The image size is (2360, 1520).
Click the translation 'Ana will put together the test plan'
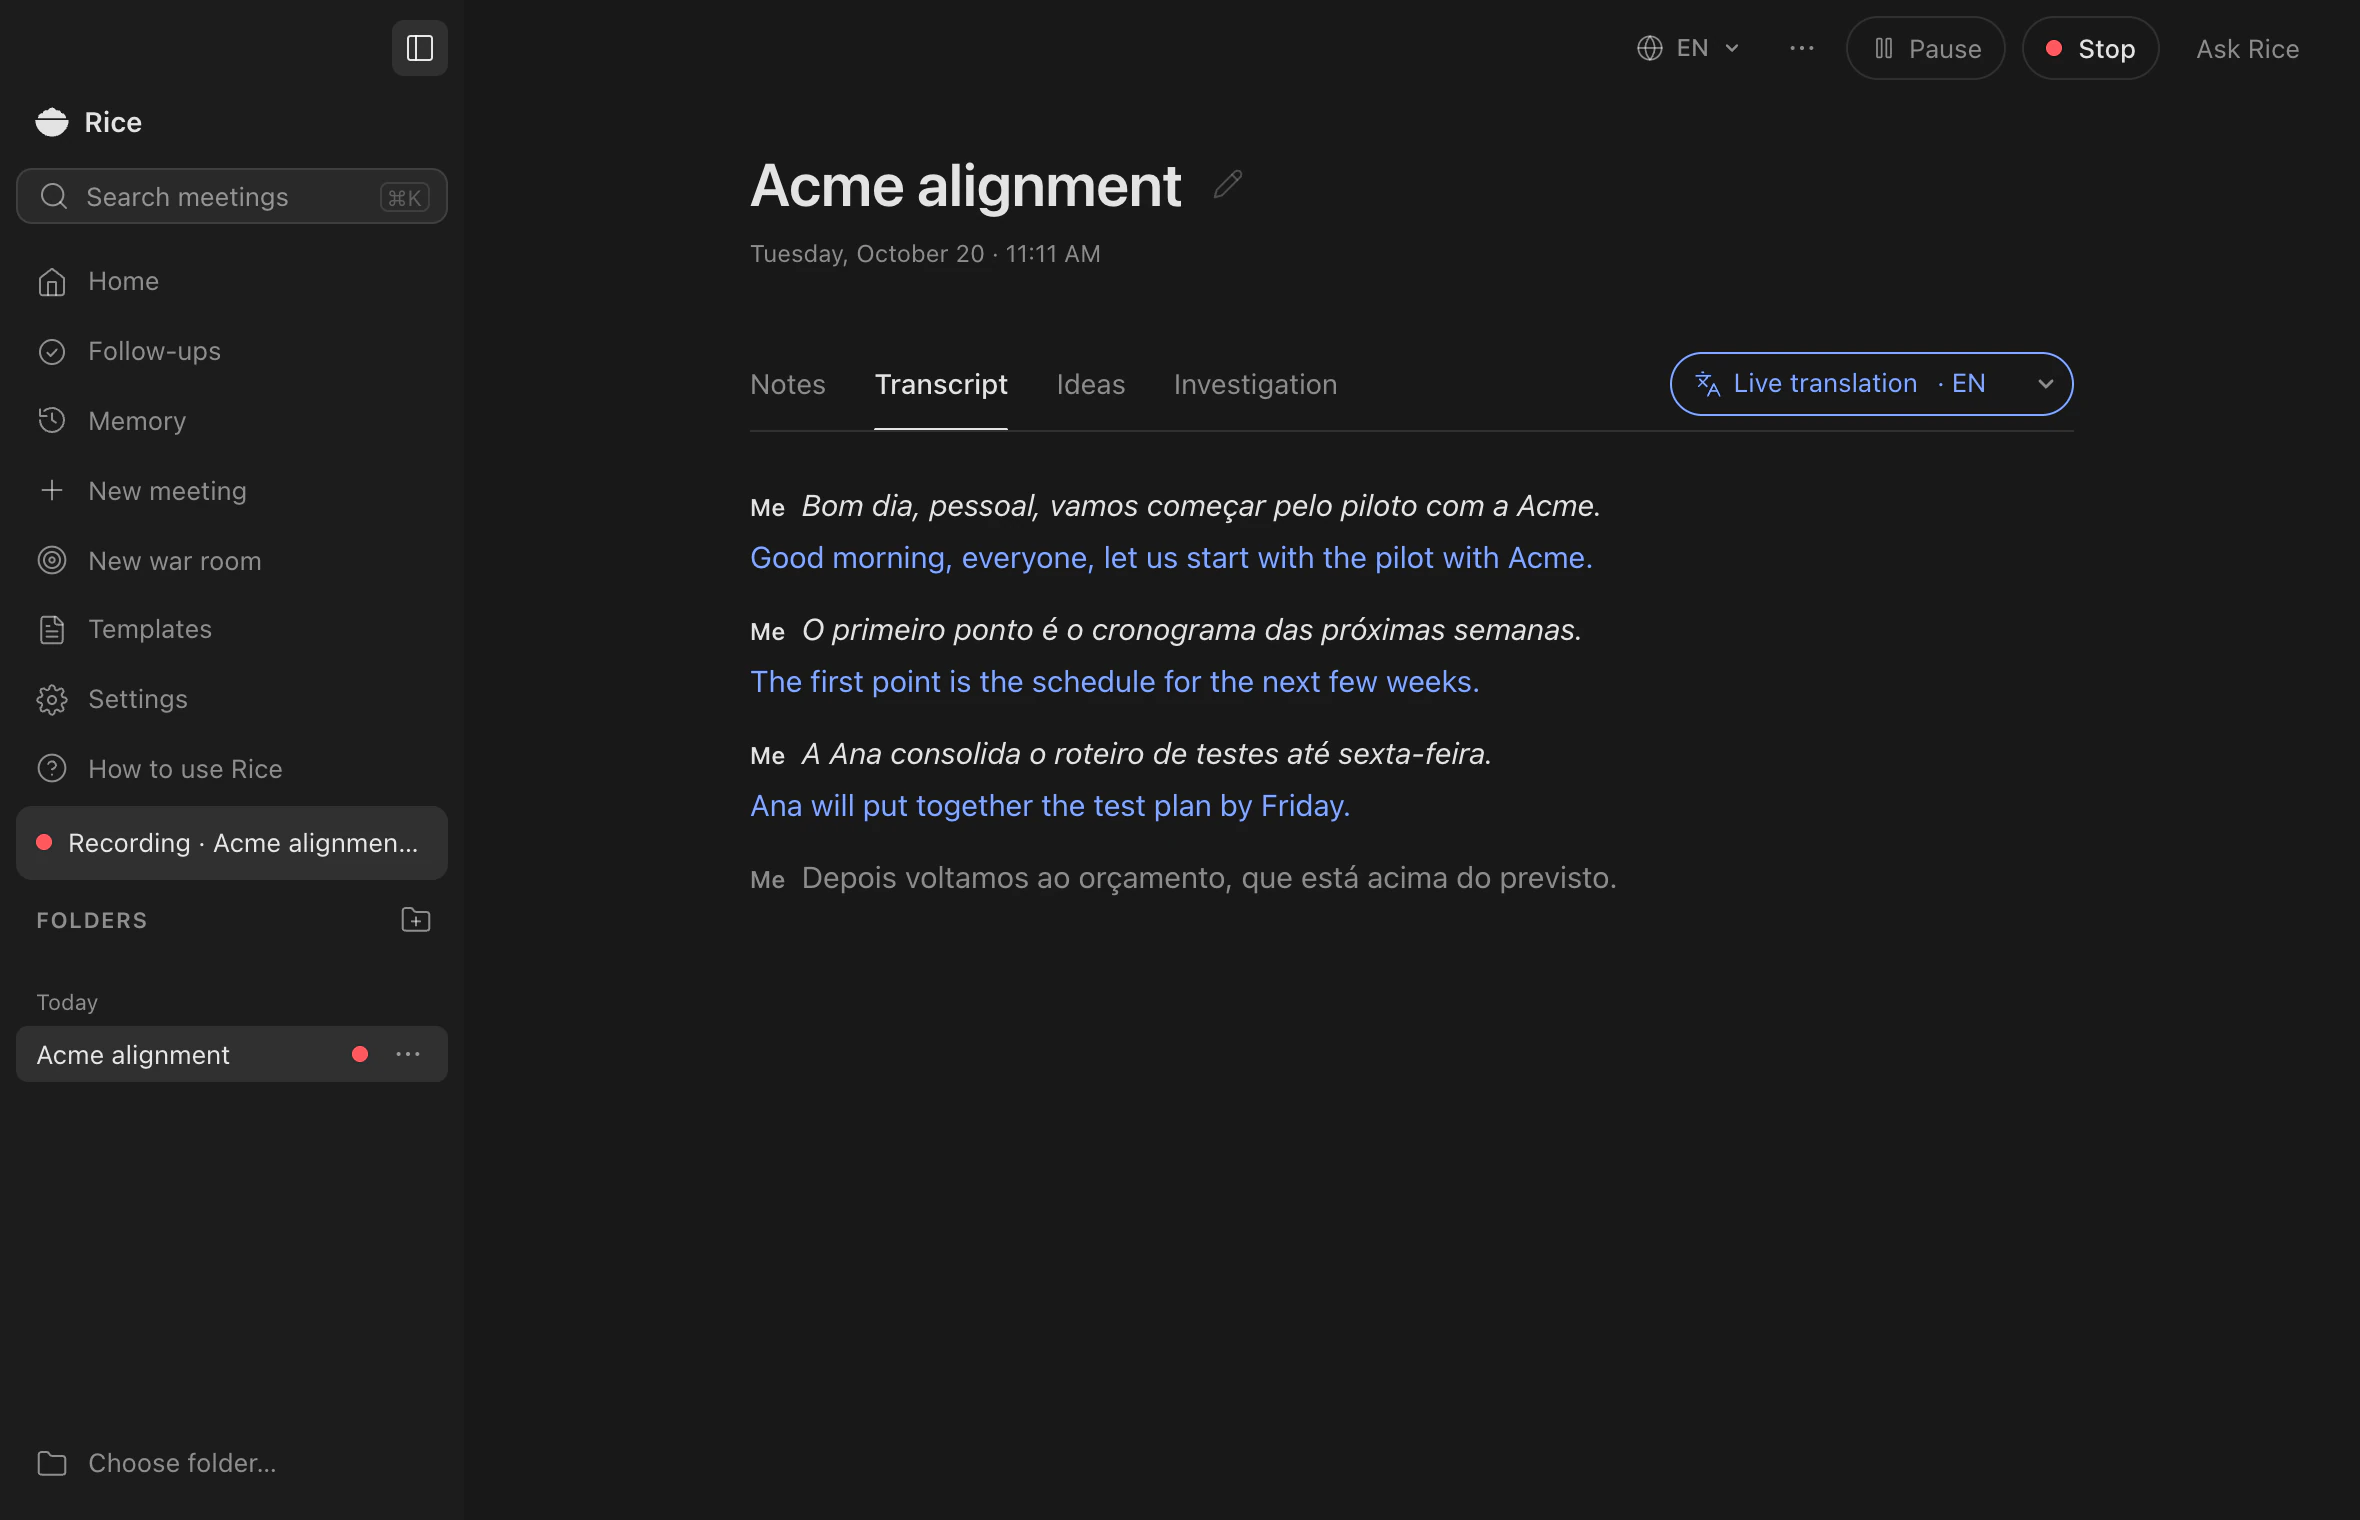pos(1050,806)
